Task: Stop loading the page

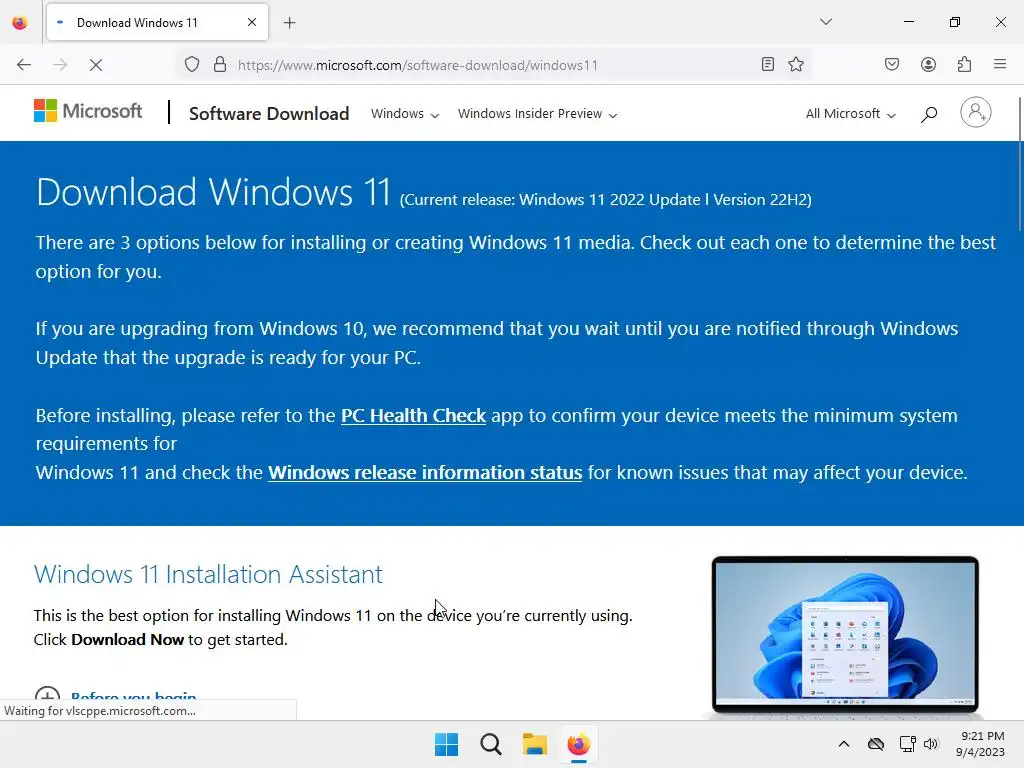Action: click(x=95, y=65)
